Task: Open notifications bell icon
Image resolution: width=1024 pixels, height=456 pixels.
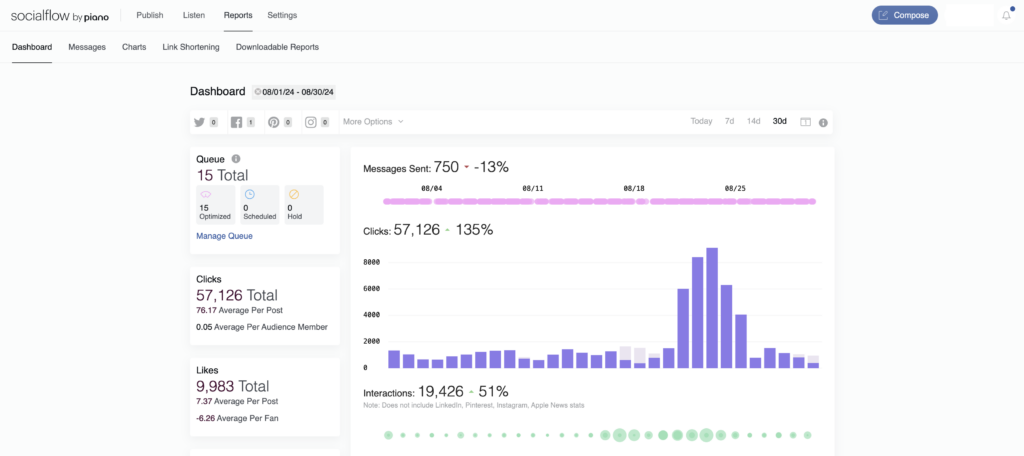Action: click(x=1006, y=16)
